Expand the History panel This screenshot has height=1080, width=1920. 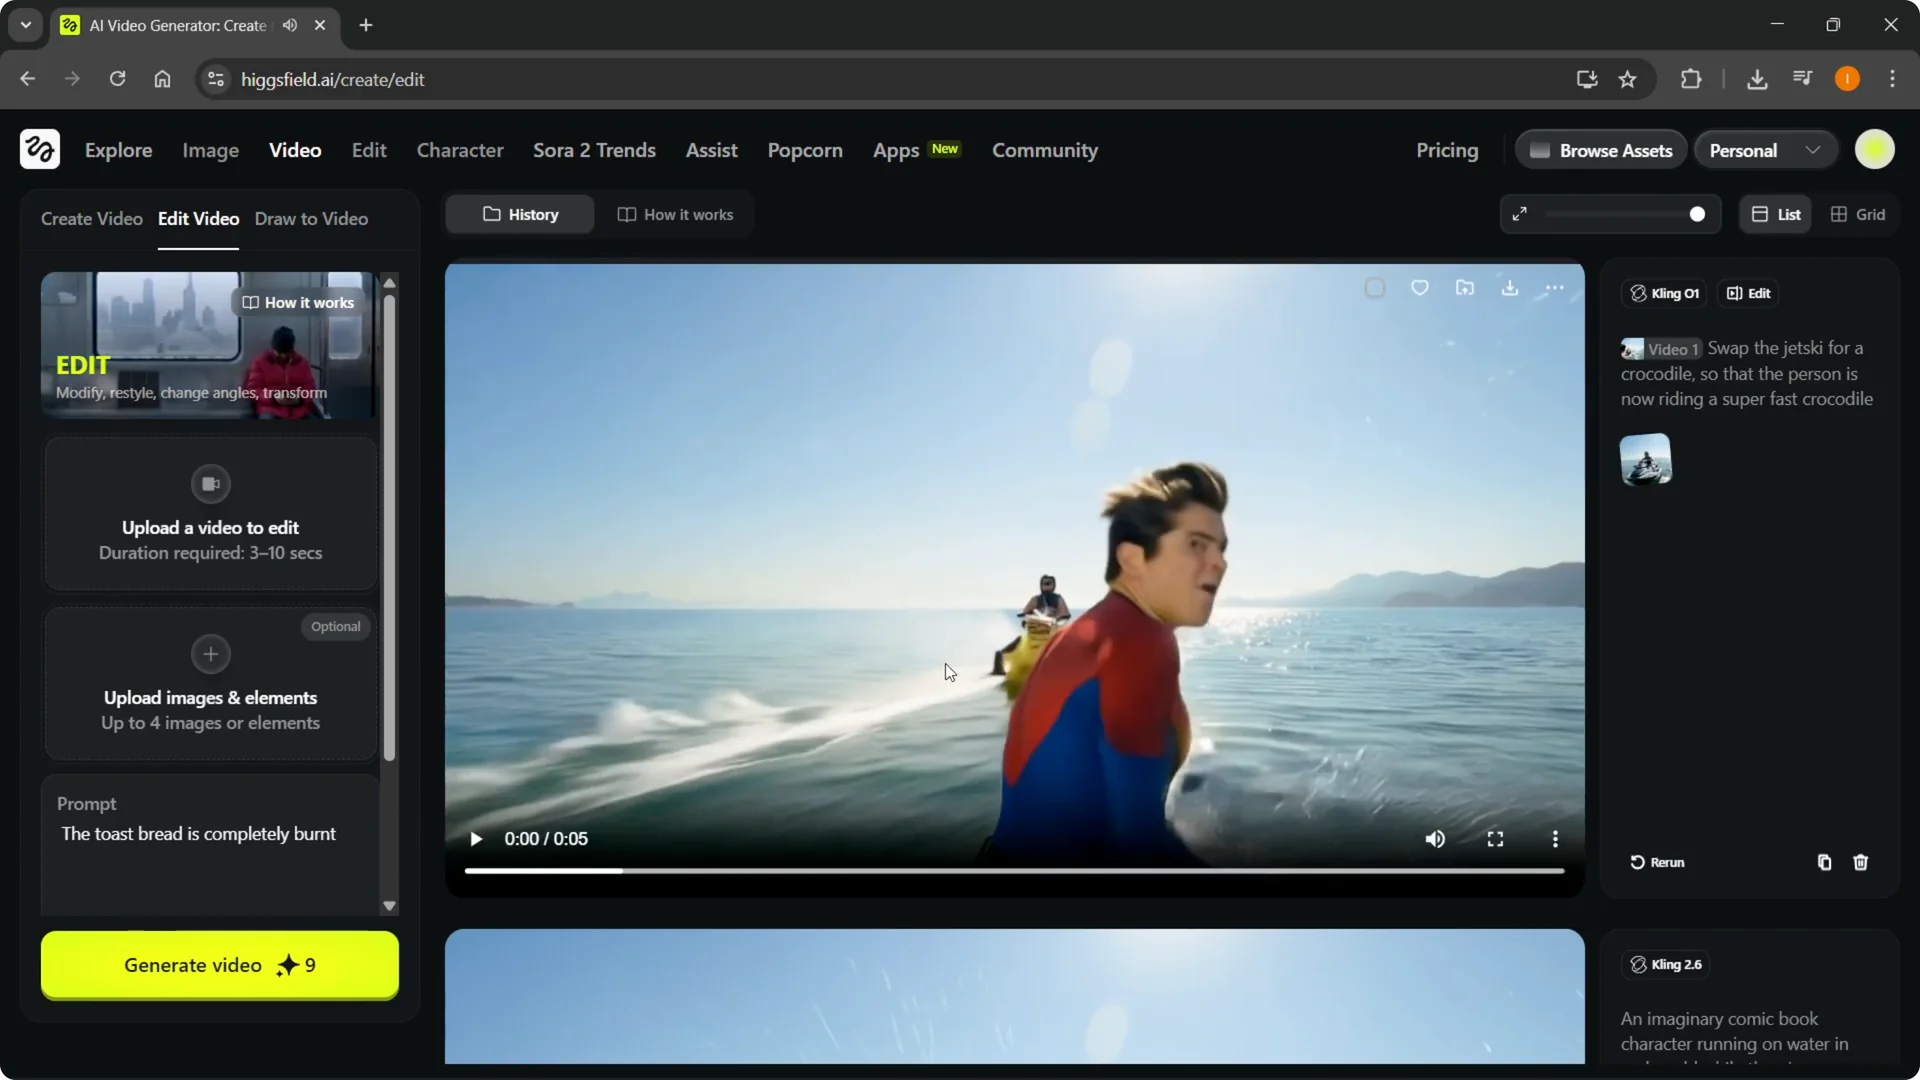click(x=519, y=214)
